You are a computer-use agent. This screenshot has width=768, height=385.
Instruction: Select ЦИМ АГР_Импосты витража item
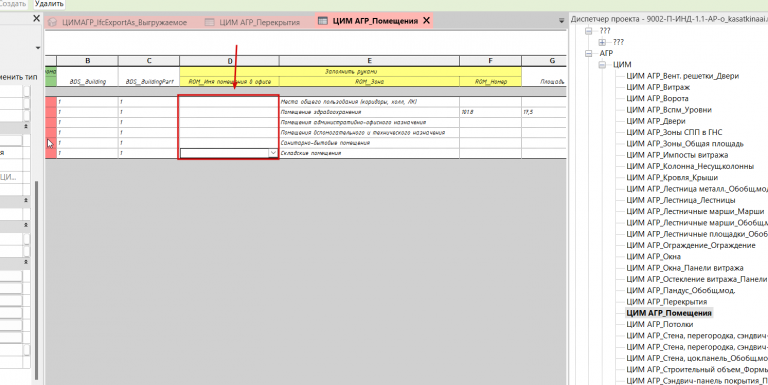click(x=677, y=155)
